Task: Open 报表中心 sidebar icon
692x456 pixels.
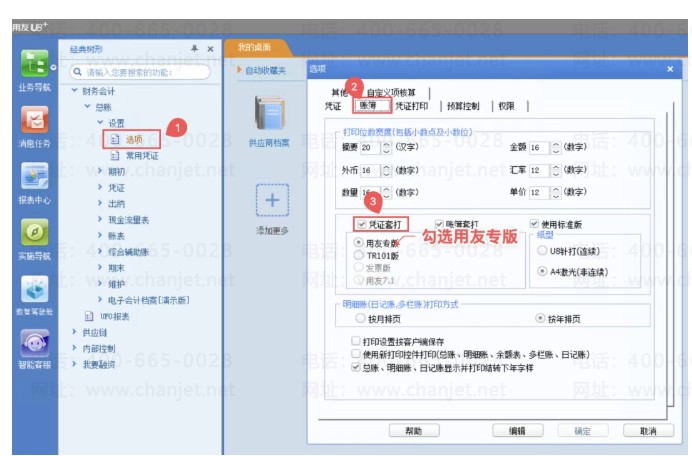Action: [34, 176]
